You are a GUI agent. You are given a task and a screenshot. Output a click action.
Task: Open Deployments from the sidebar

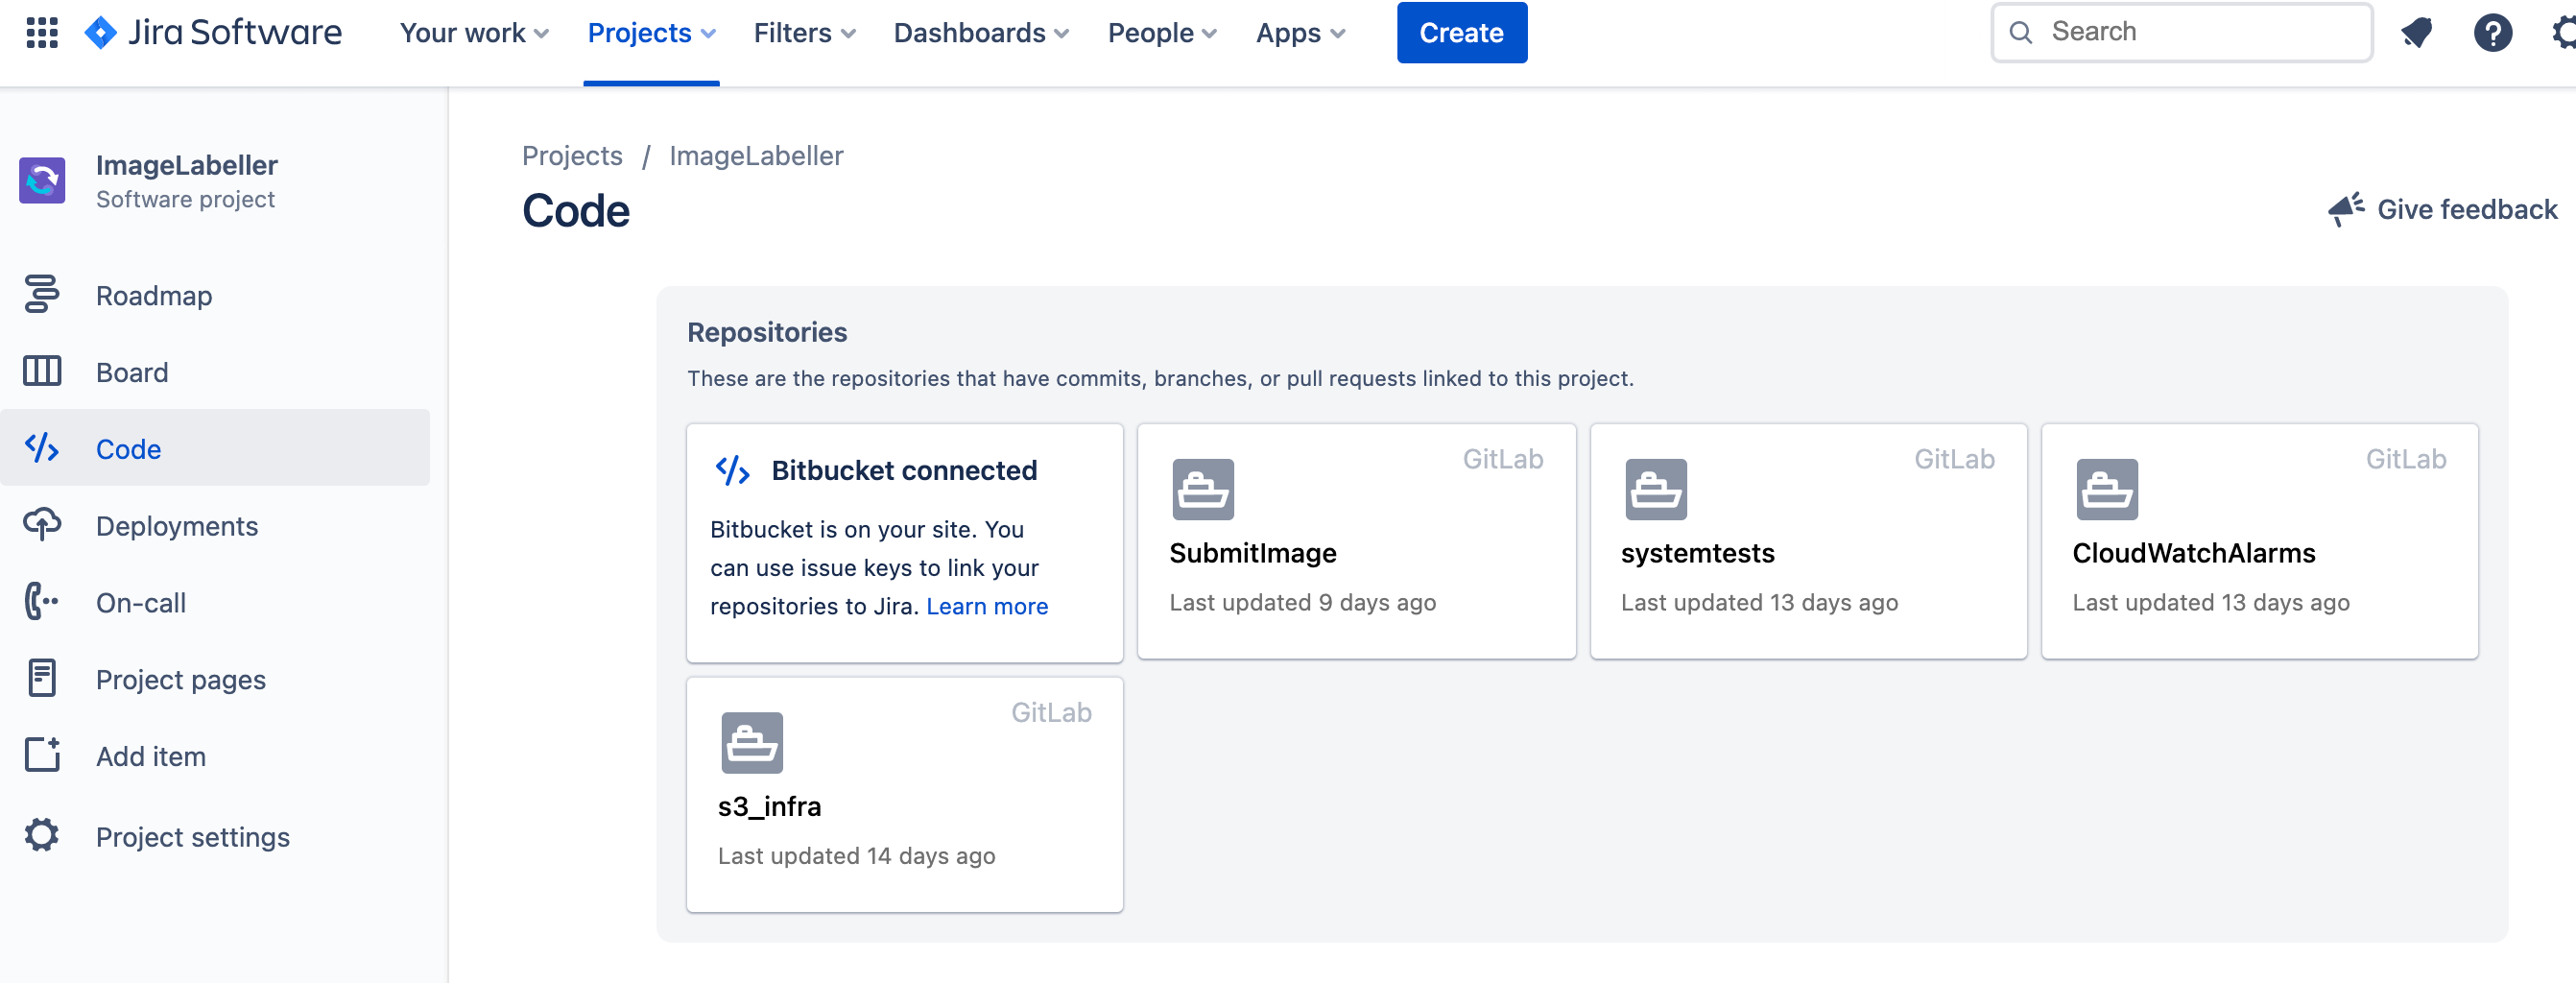click(42, 525)
